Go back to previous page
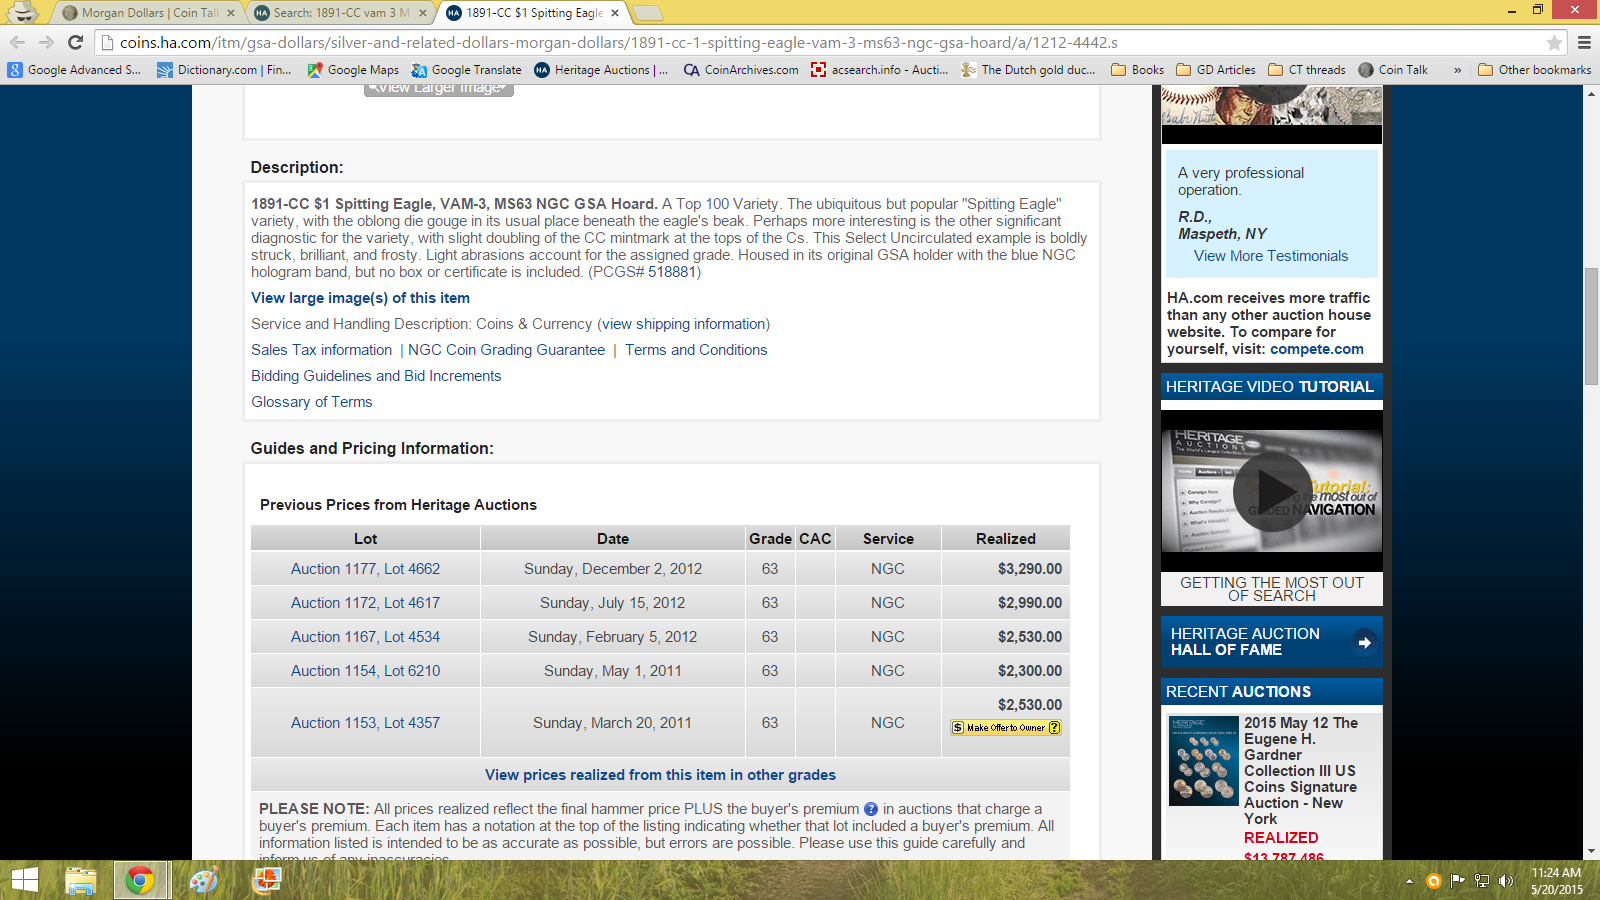The image size is (1600, 900). (x=17, y=42)
